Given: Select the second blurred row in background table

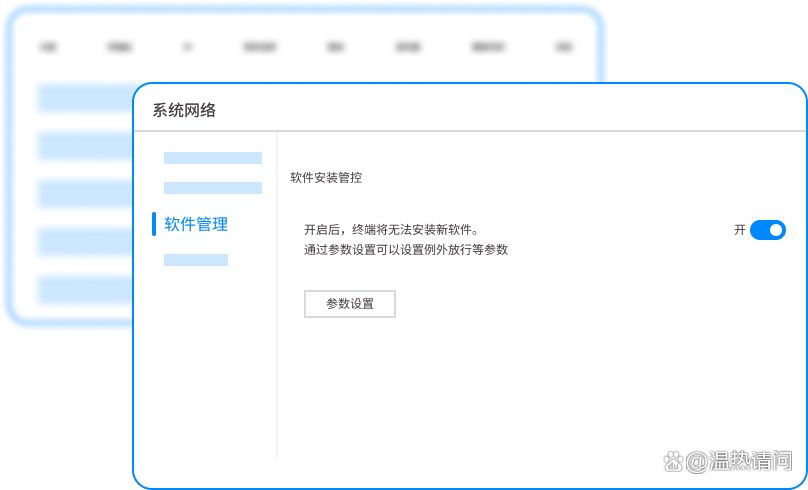Looking at the screenshot, I should click(x=85, y=146).
